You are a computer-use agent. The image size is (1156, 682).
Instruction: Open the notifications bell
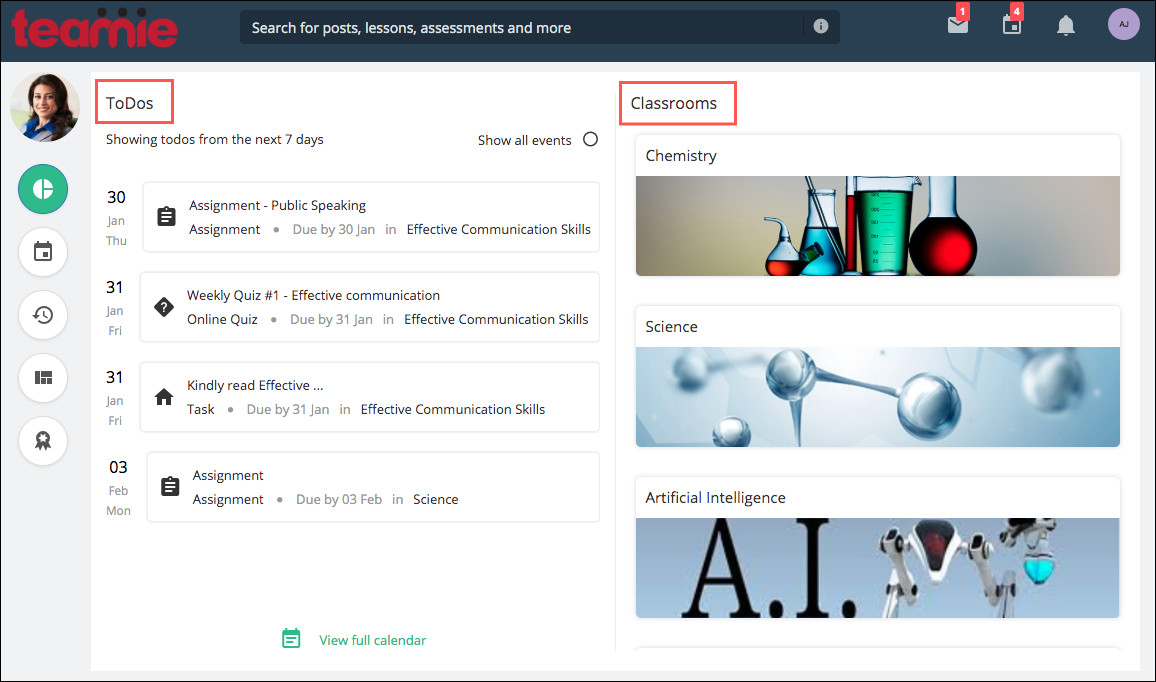(x=1065, y=26)
